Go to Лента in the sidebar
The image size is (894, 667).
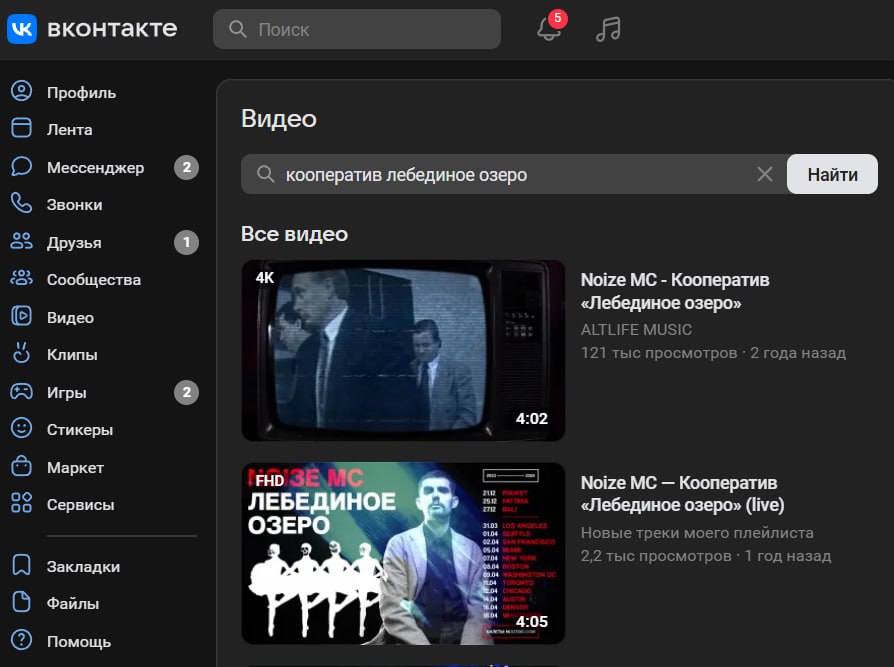tap(70, 129)
